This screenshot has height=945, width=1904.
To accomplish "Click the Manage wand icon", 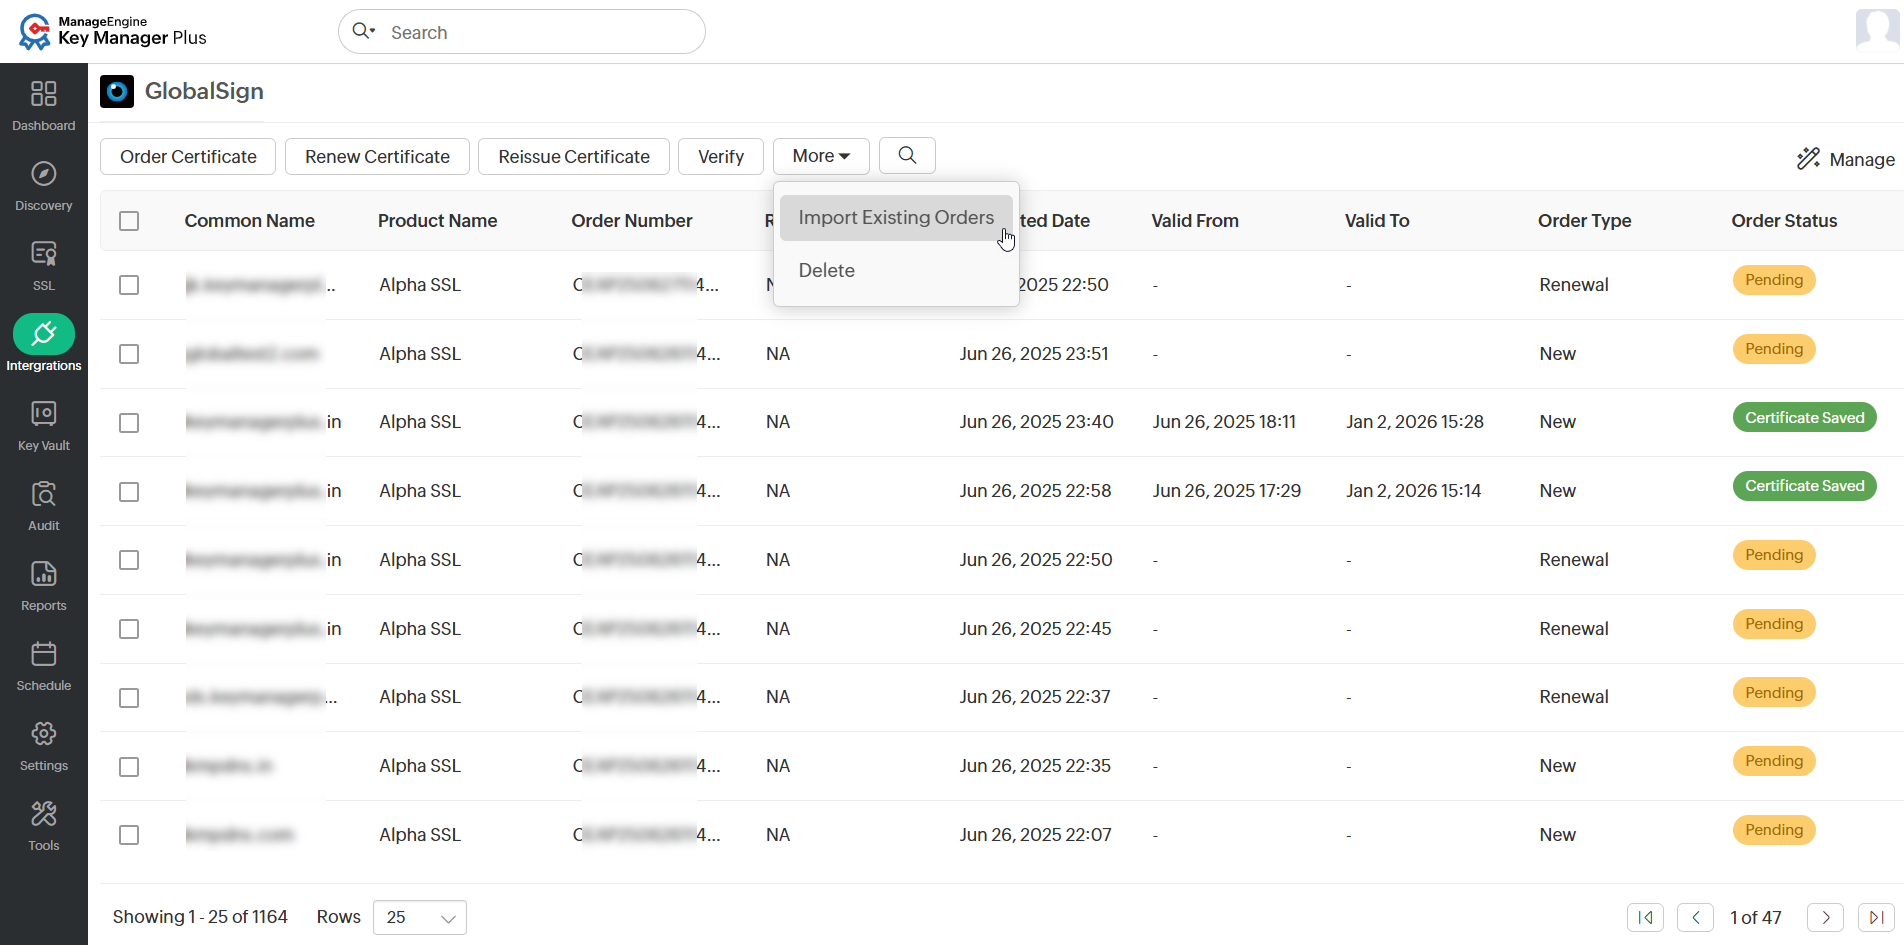I will 1808,159.
